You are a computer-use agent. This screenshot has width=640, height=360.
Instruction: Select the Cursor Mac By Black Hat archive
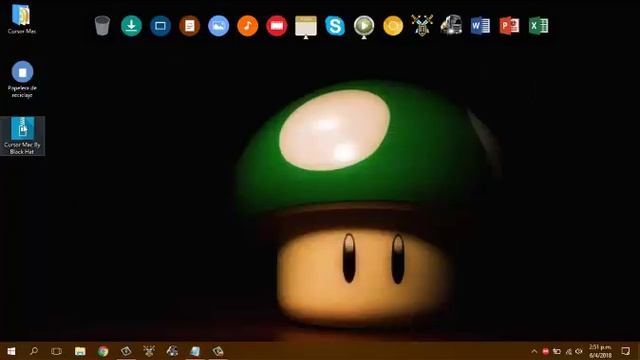pyautogui.click(x=22, y=136)
